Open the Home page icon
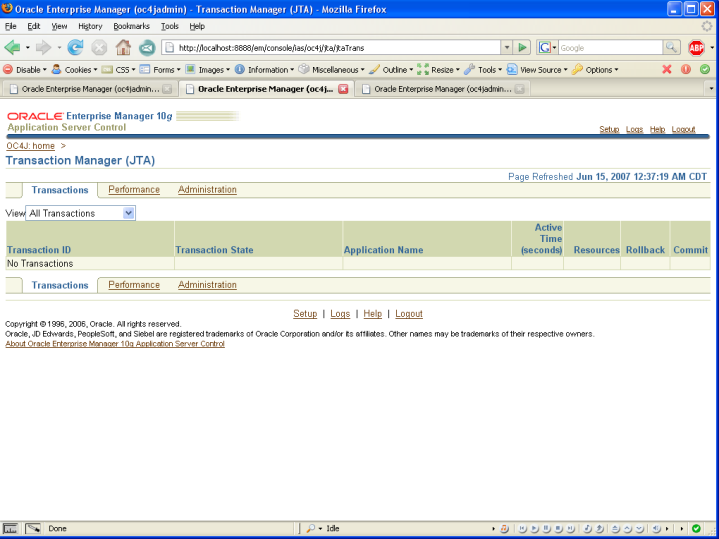 click(x=123, y=47)
